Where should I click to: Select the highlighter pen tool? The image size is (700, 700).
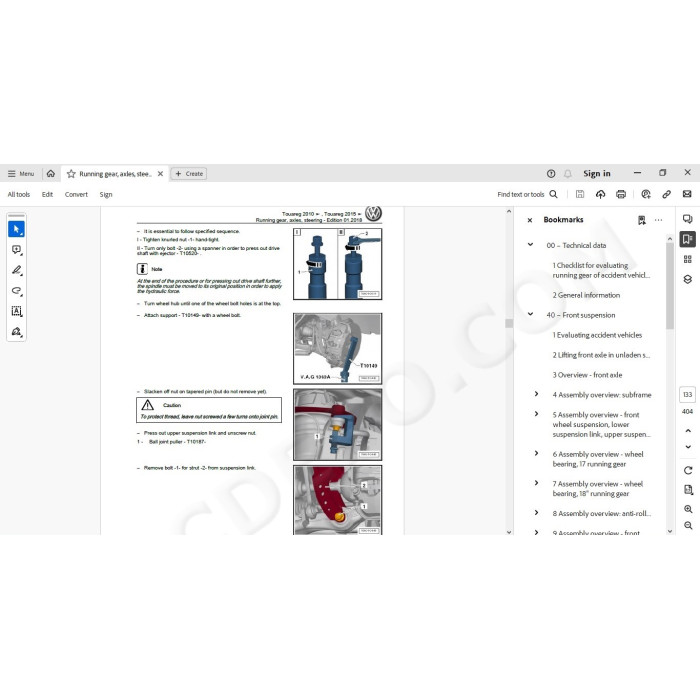tap(17, 270)
